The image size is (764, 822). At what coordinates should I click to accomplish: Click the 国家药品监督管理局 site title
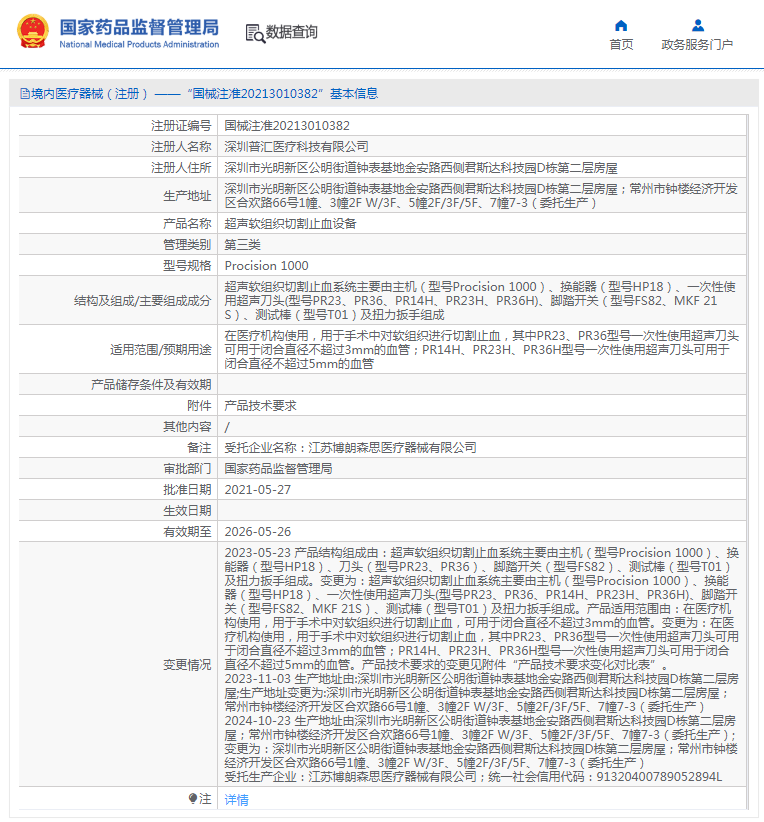tap(139, 27)
